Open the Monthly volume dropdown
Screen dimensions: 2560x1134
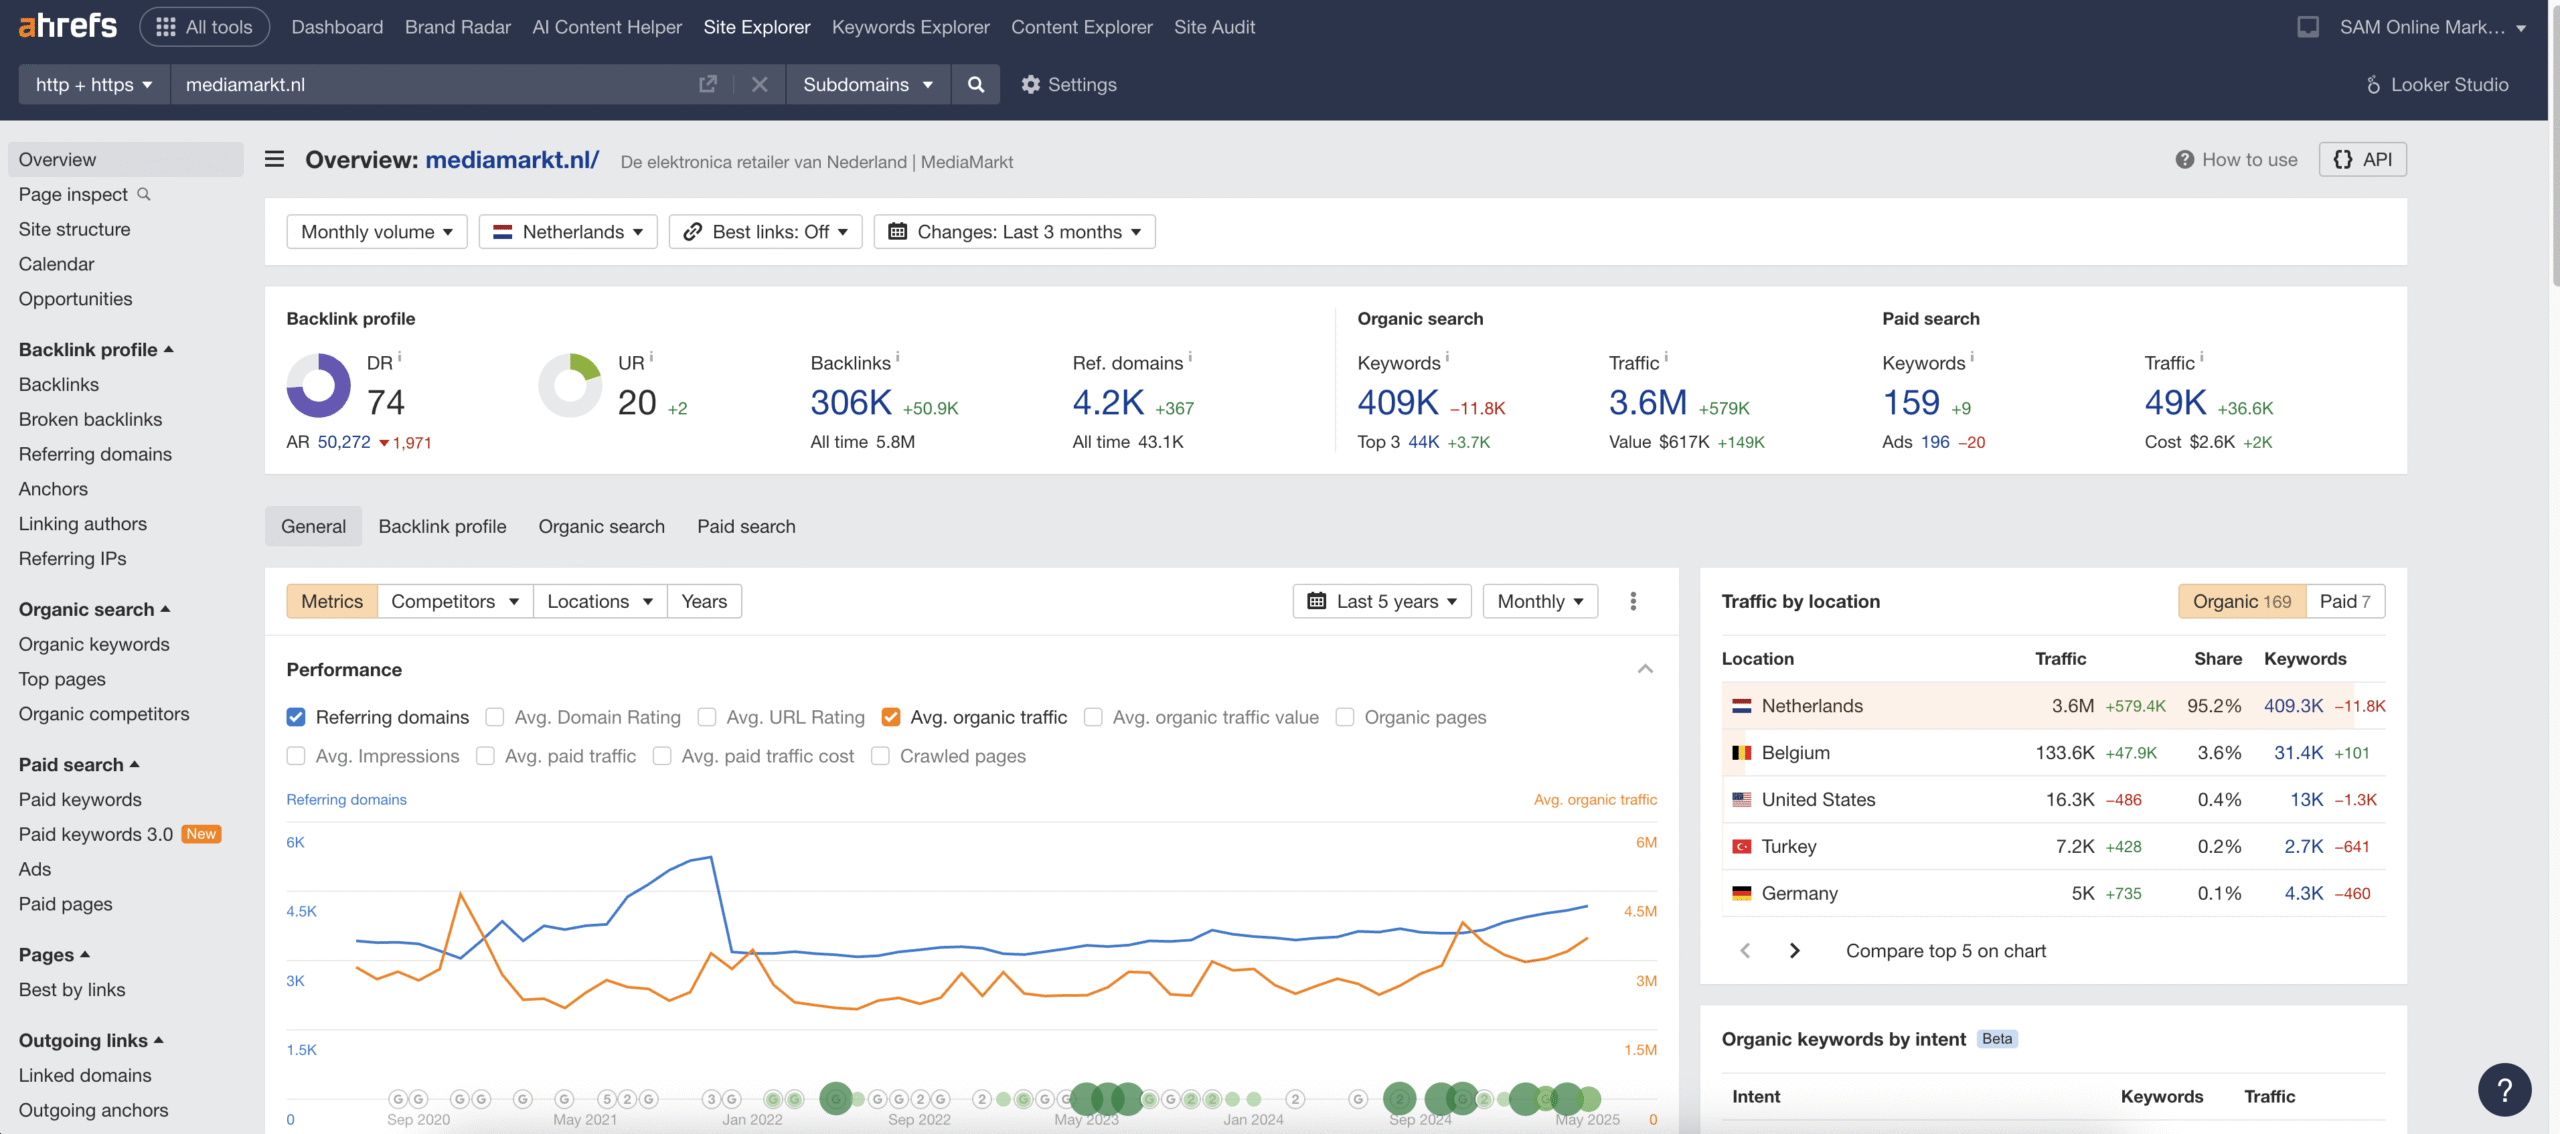coord(376,232)
